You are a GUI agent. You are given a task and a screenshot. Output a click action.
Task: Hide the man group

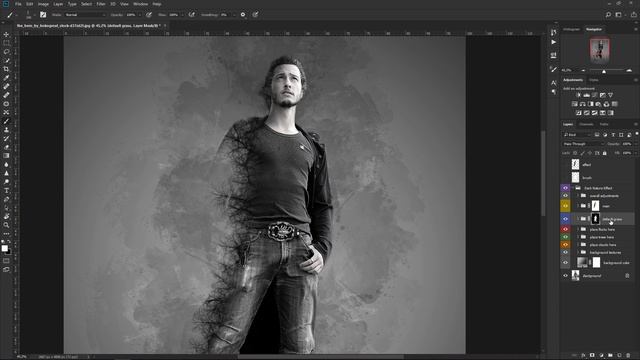click(x=565, y=206)
